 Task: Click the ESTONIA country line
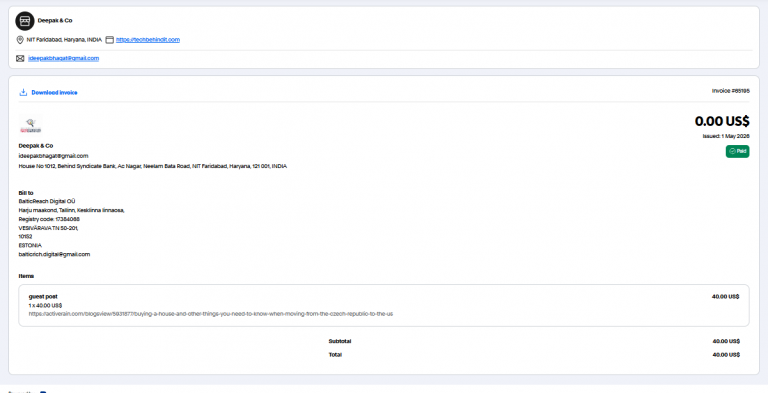point(30,245)
